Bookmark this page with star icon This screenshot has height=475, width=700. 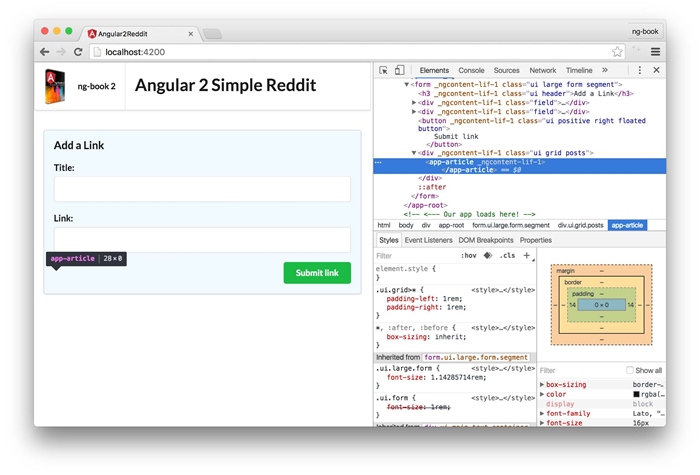pos(618,51)
